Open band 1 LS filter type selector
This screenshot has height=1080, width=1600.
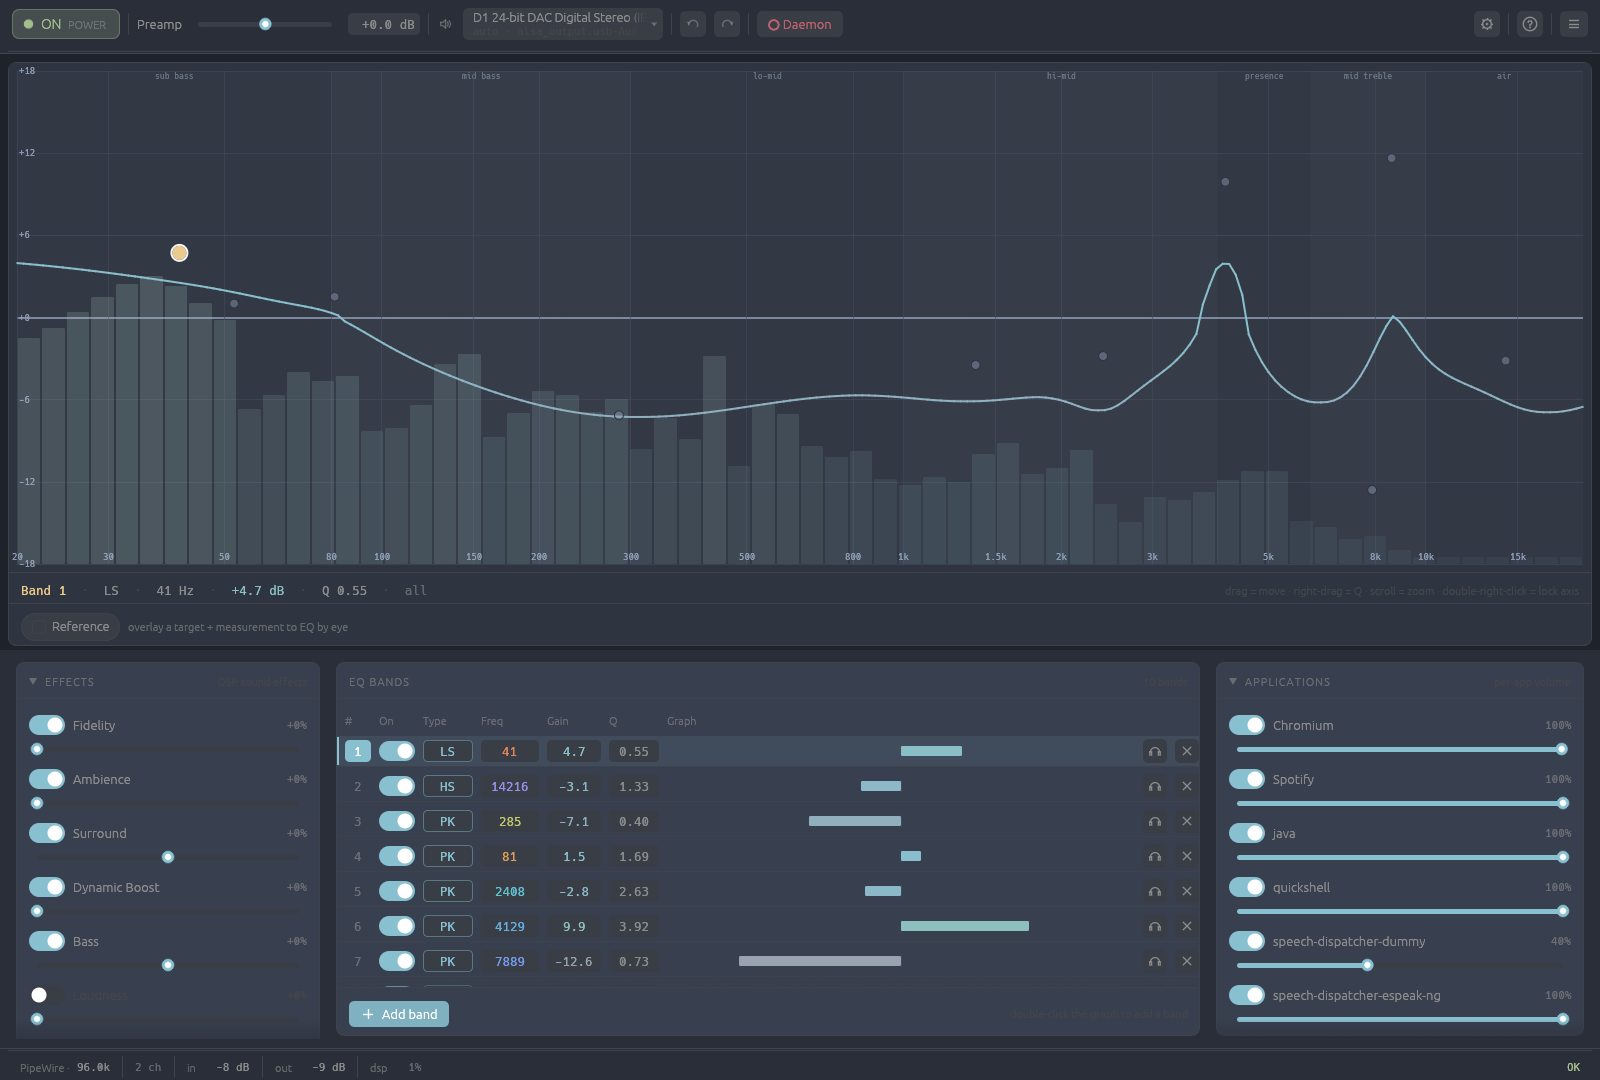[447, 751]
